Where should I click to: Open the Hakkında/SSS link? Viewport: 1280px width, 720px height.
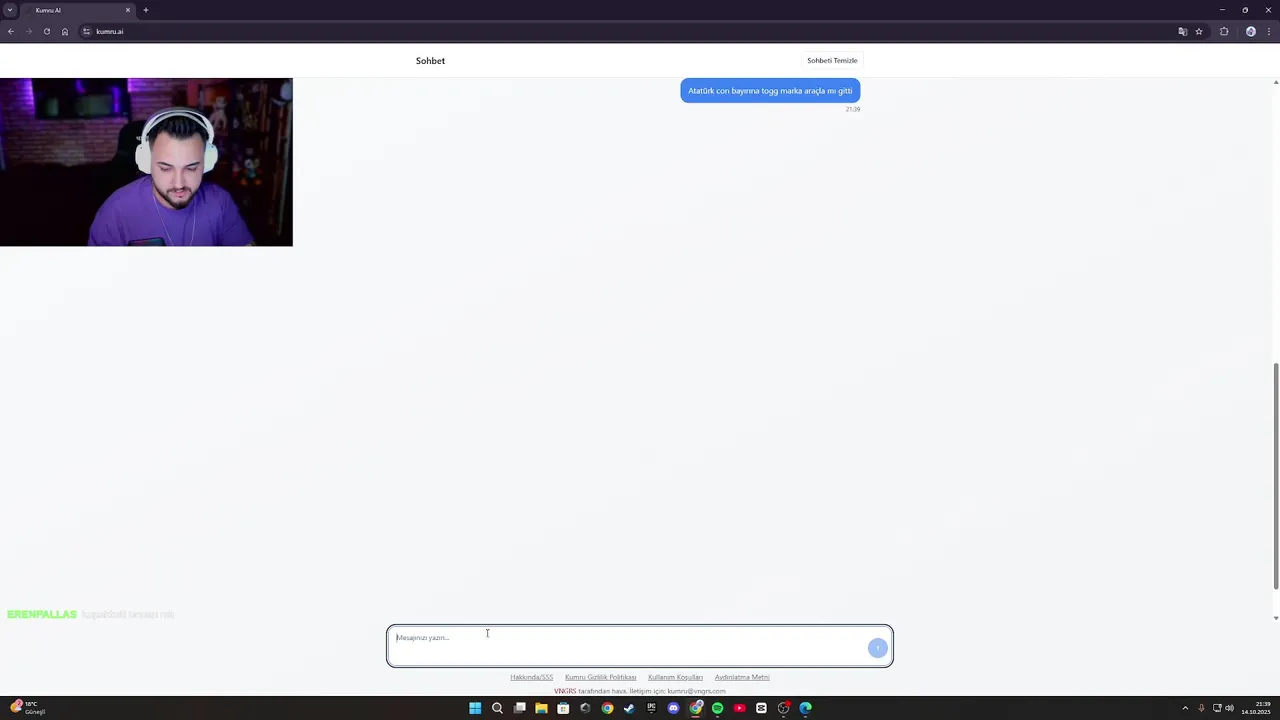(531, 677)
